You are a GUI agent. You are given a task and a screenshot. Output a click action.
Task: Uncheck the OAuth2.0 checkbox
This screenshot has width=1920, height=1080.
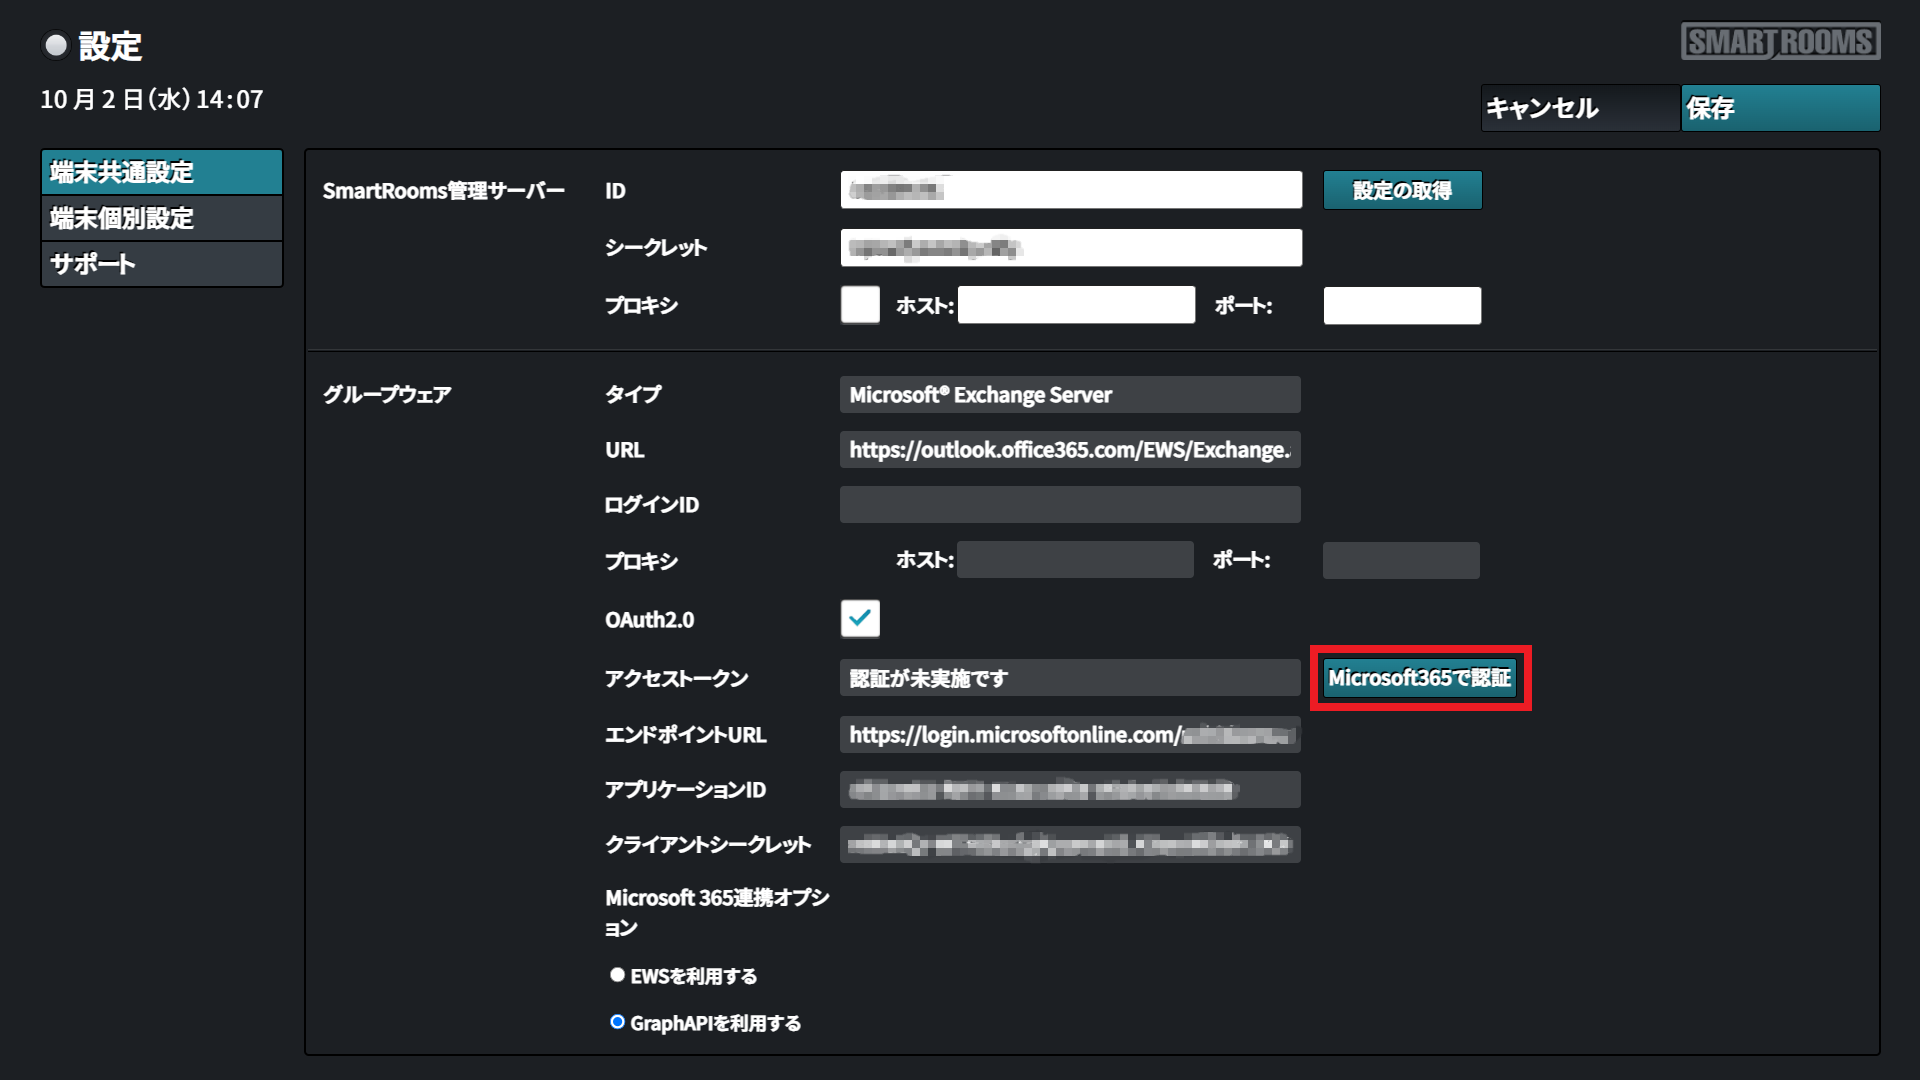click(860, 619)
